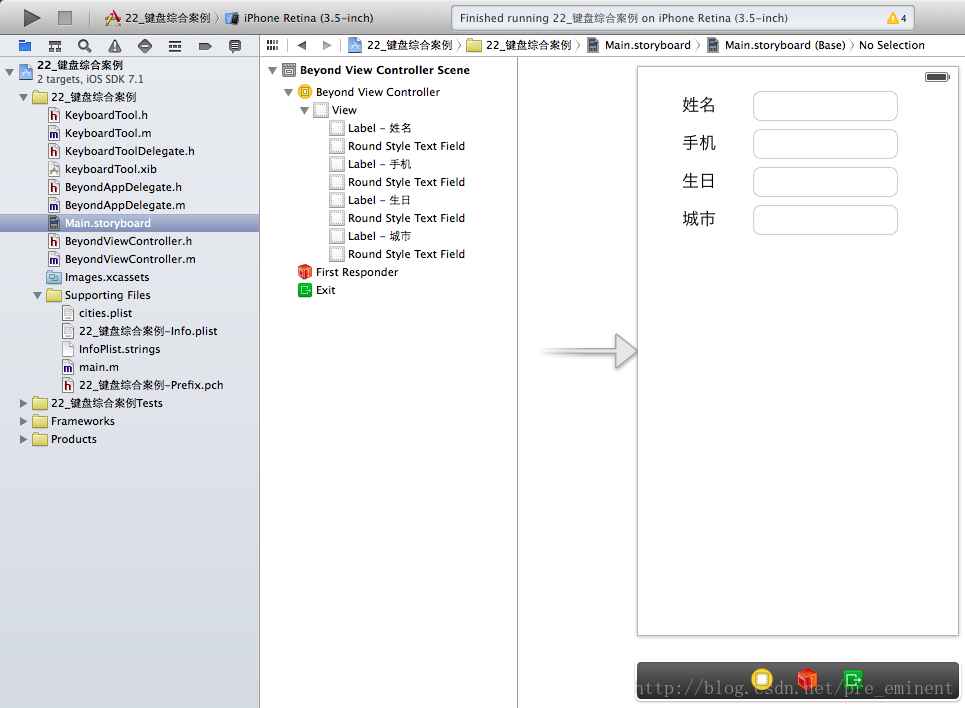Run the project with the Play button
Screen dimensions: 965x708
(31, 18)
